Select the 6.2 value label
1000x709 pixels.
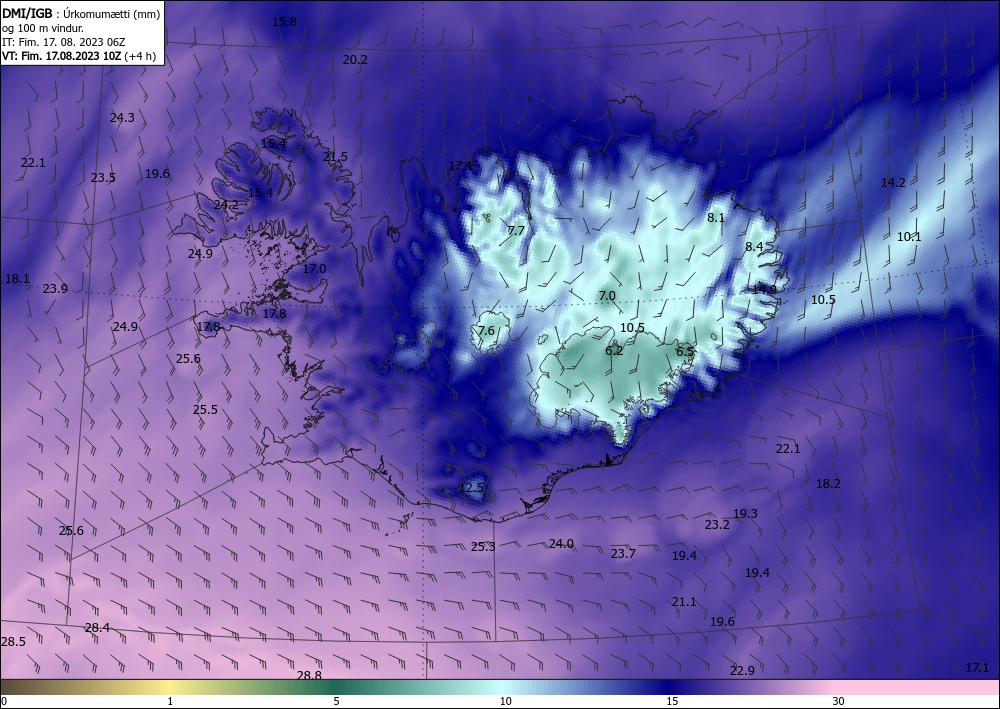[x=614, y=351]
